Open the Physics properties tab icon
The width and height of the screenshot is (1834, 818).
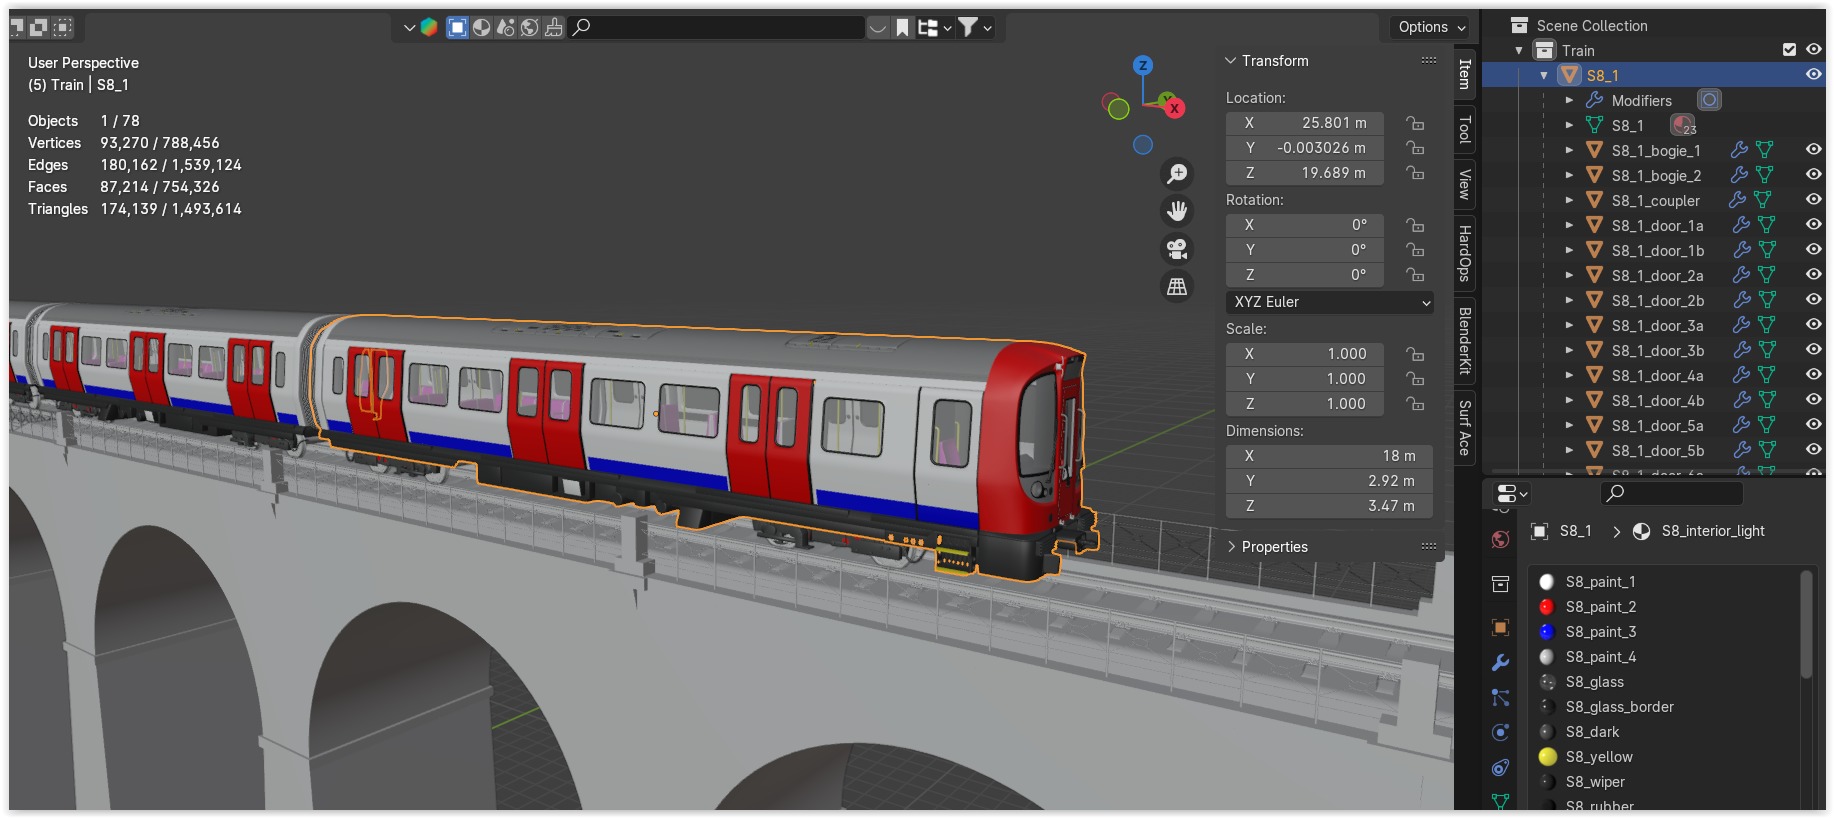pos(1500,732)
